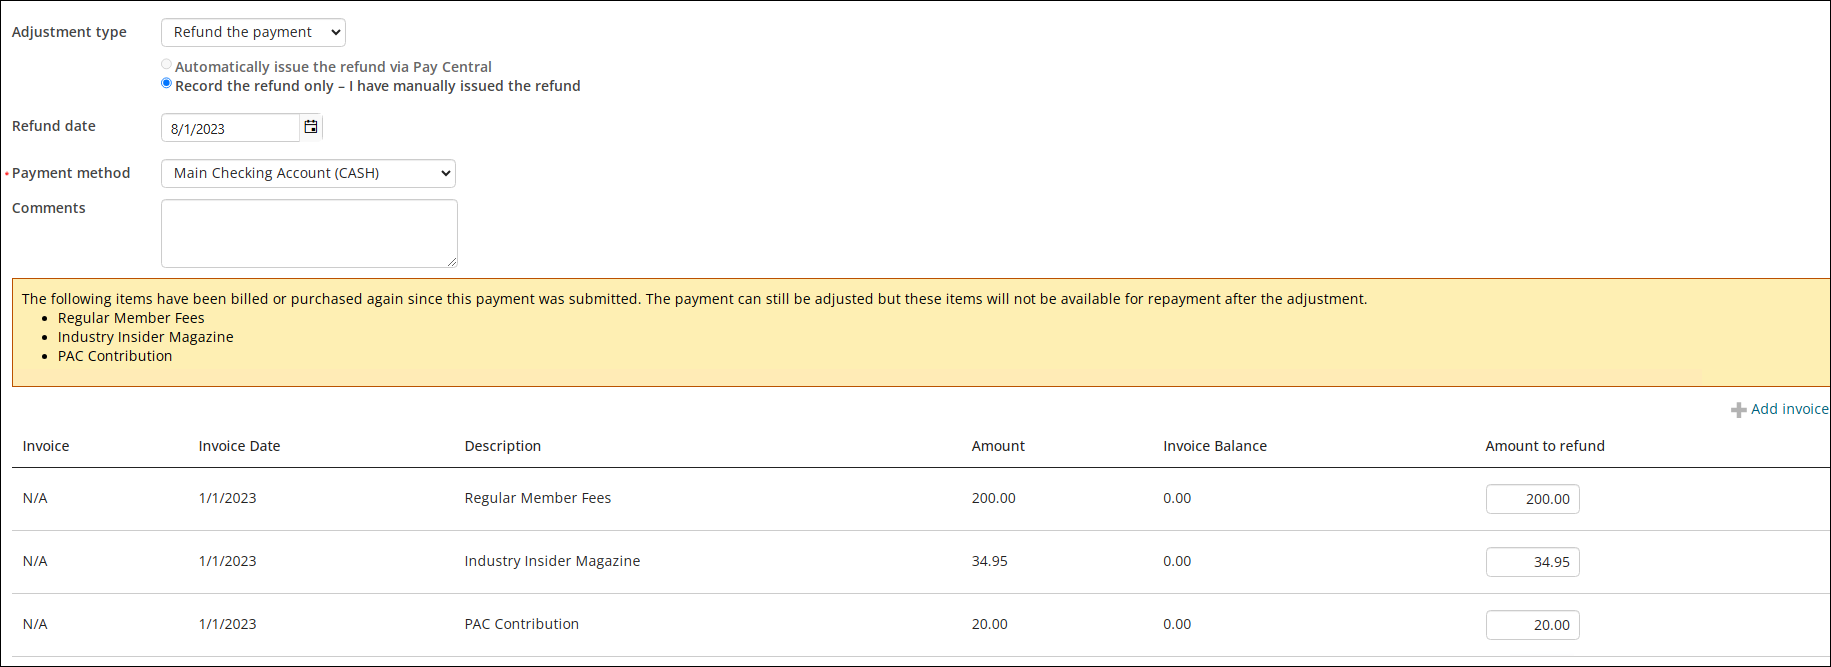Click the Amount column header
This screenshot has height=667, width=1831.
[x=998, y=446]
